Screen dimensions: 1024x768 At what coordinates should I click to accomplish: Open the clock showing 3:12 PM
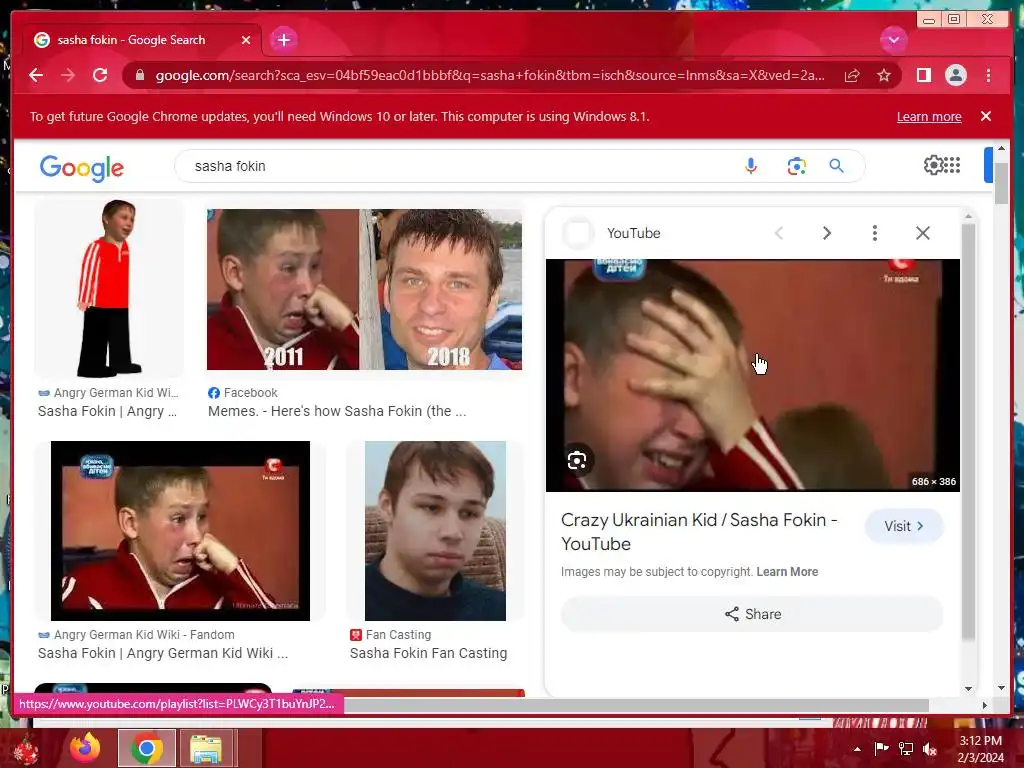981,749
